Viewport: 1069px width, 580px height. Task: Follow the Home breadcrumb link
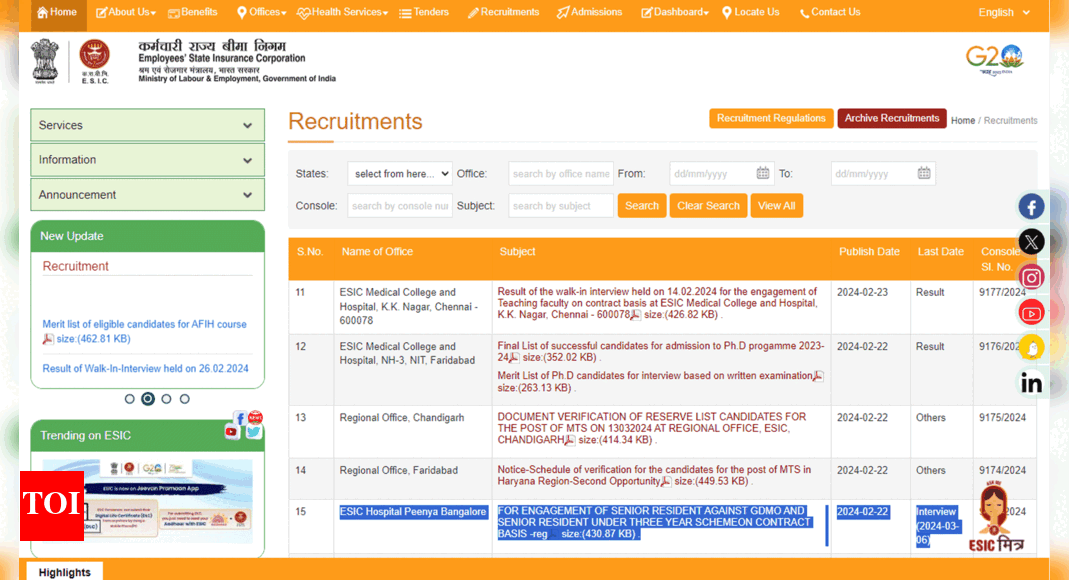click(x=963, y=121)
